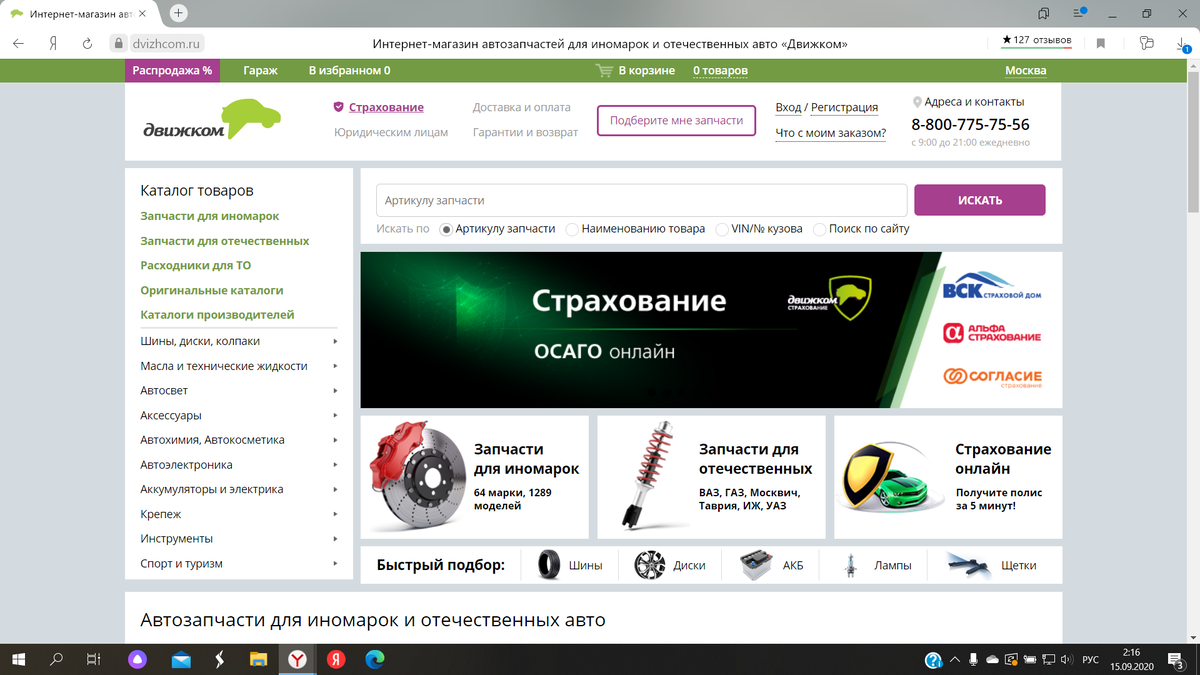Open В избранном 0 in green bar

[349, 71]
